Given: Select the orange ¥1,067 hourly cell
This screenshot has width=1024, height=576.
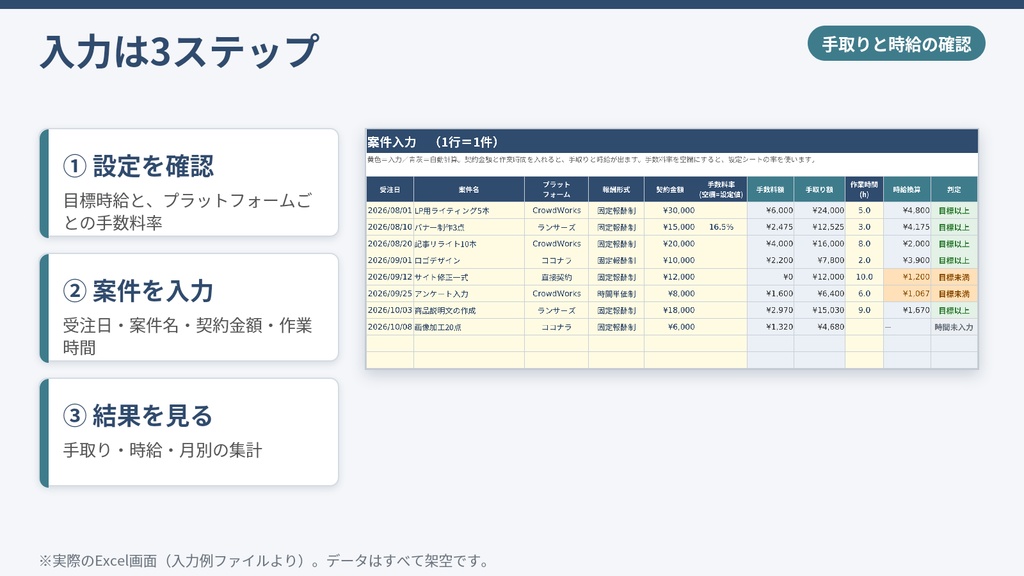Looking at the screenshot, I should (x=907, y=293).
